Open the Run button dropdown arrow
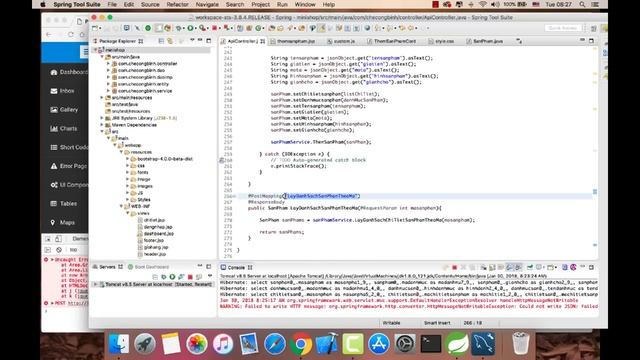Image resolution: width=640 pixels, height=360 pixels. point(196,29)
